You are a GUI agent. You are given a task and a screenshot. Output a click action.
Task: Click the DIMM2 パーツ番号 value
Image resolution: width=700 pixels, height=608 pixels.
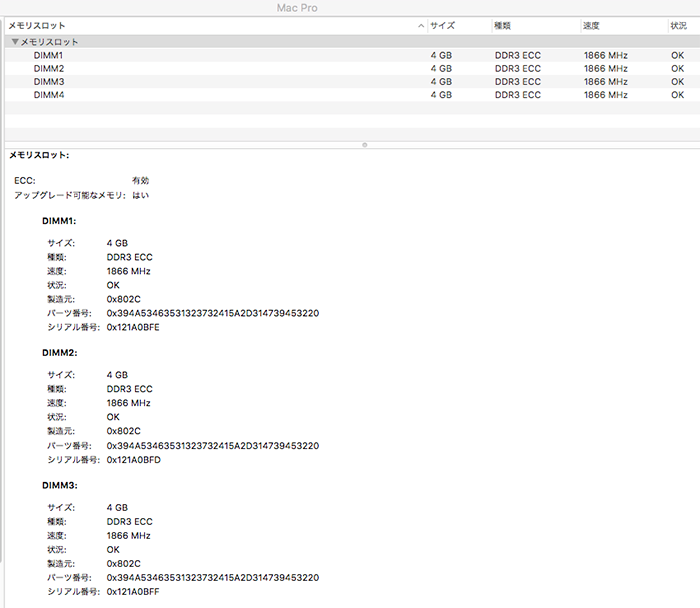tap(213, 446)
